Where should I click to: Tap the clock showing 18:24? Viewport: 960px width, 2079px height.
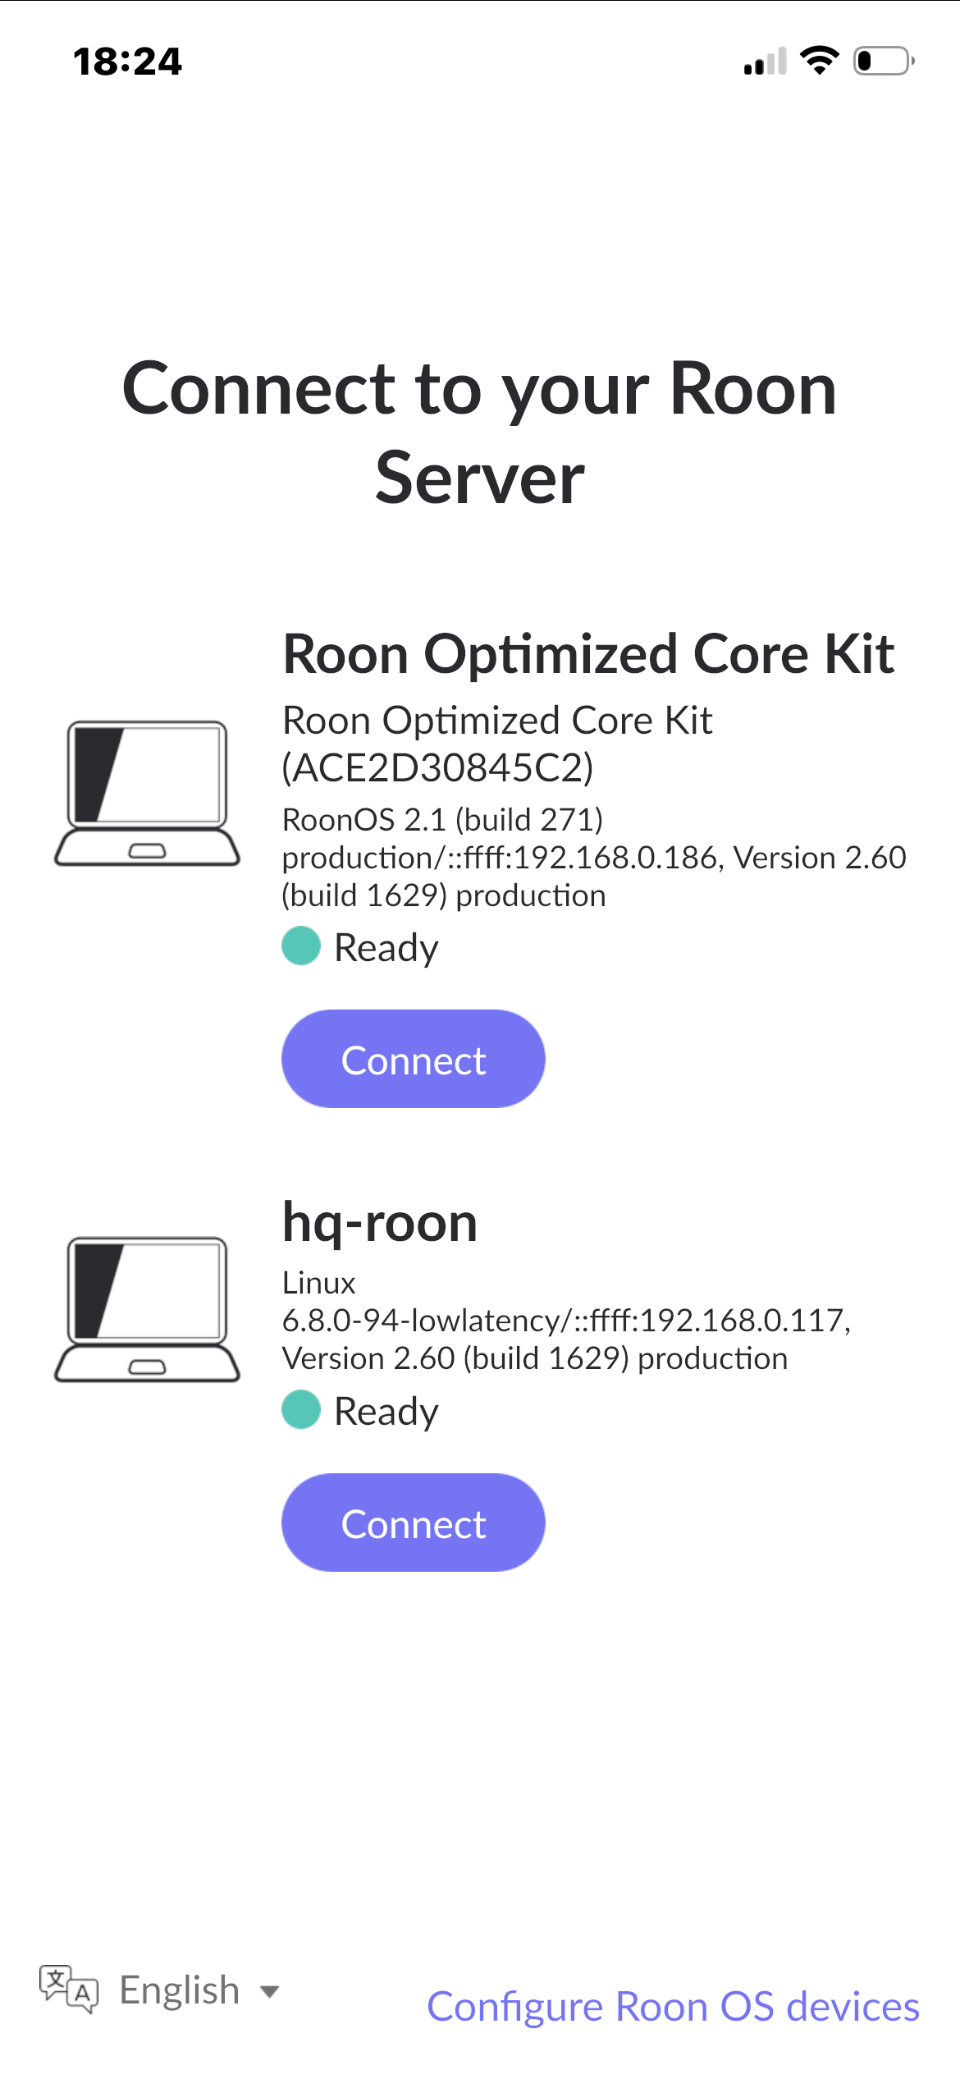tap(128, 62)
